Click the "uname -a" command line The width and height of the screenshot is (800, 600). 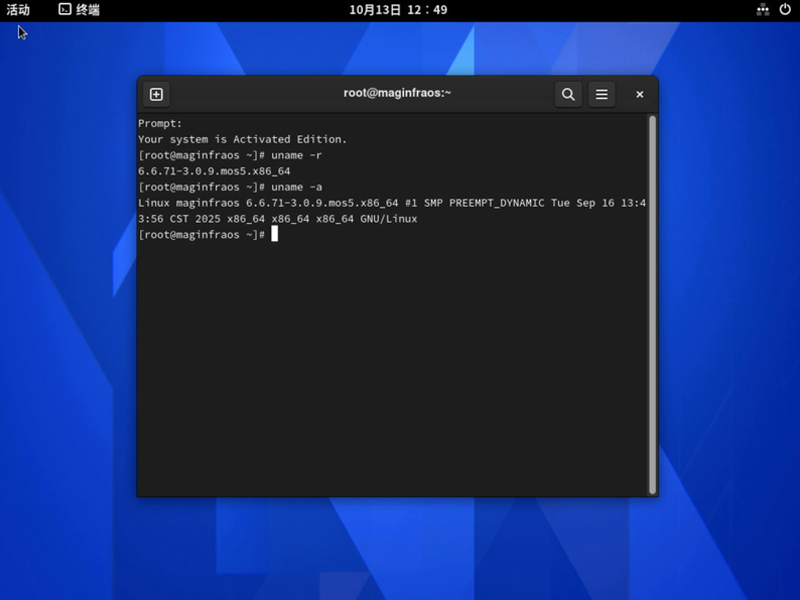tap(296, 187)
